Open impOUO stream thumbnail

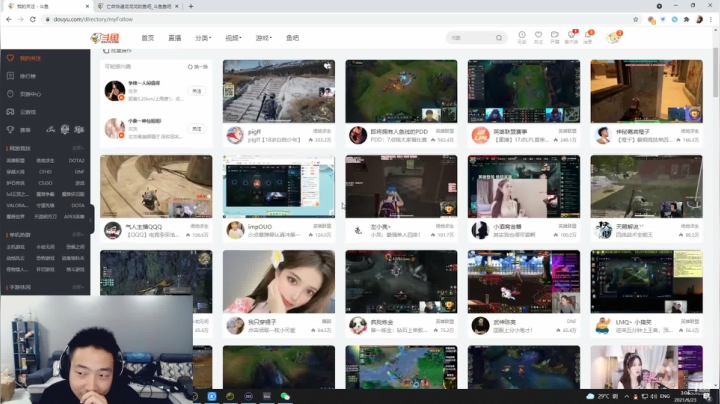[x=279, y=186]
